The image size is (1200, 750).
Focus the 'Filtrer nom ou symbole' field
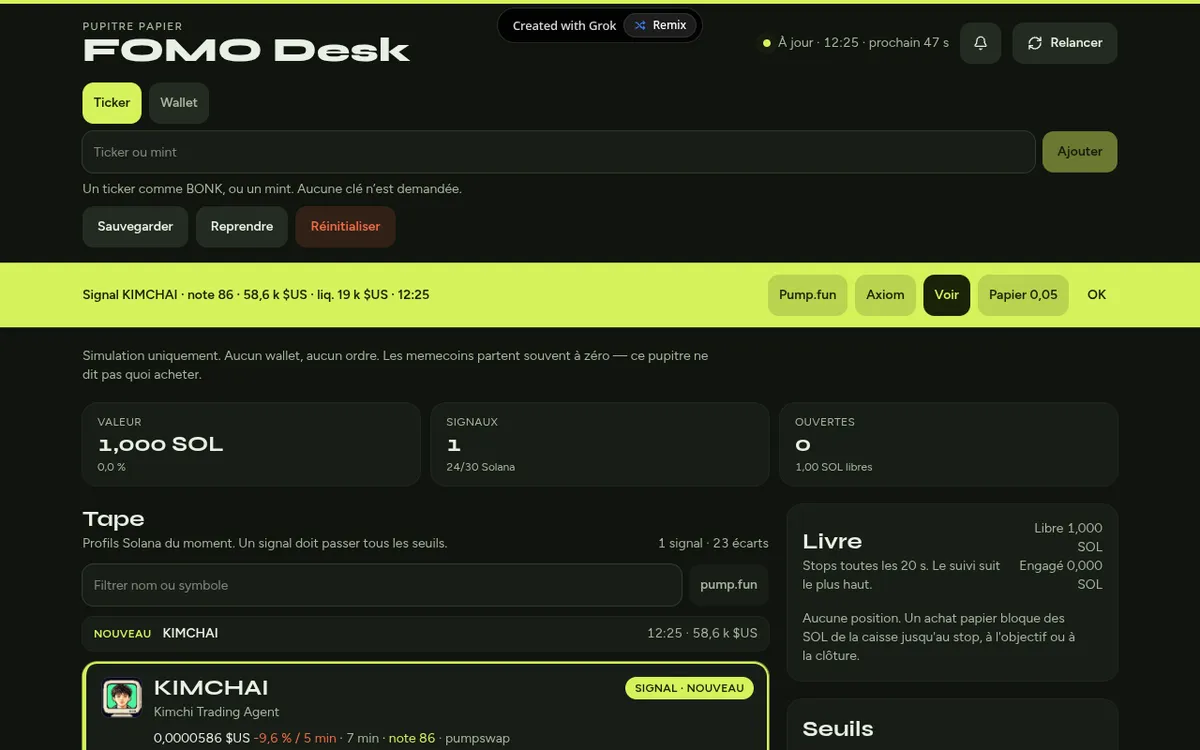pos(382,585)
